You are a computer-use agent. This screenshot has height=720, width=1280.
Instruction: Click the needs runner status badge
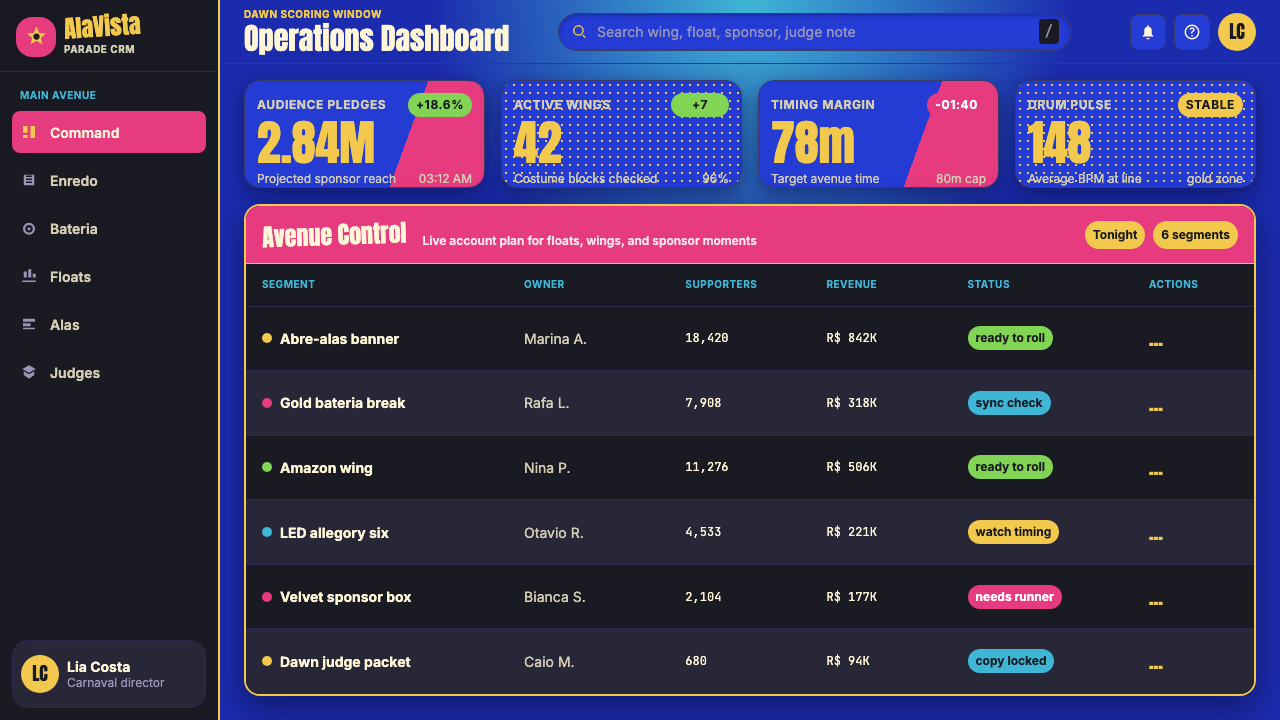(1014, 597)
